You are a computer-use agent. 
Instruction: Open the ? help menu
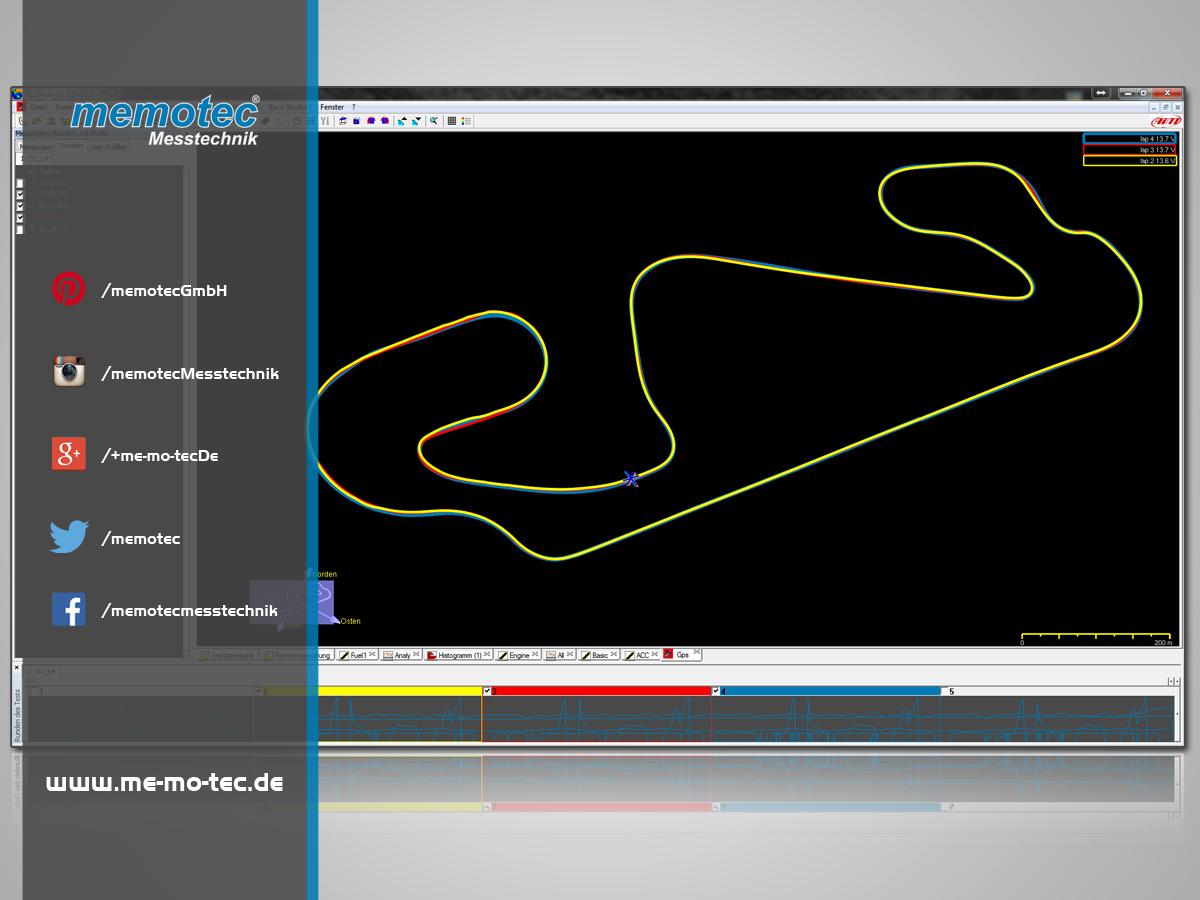353,107
